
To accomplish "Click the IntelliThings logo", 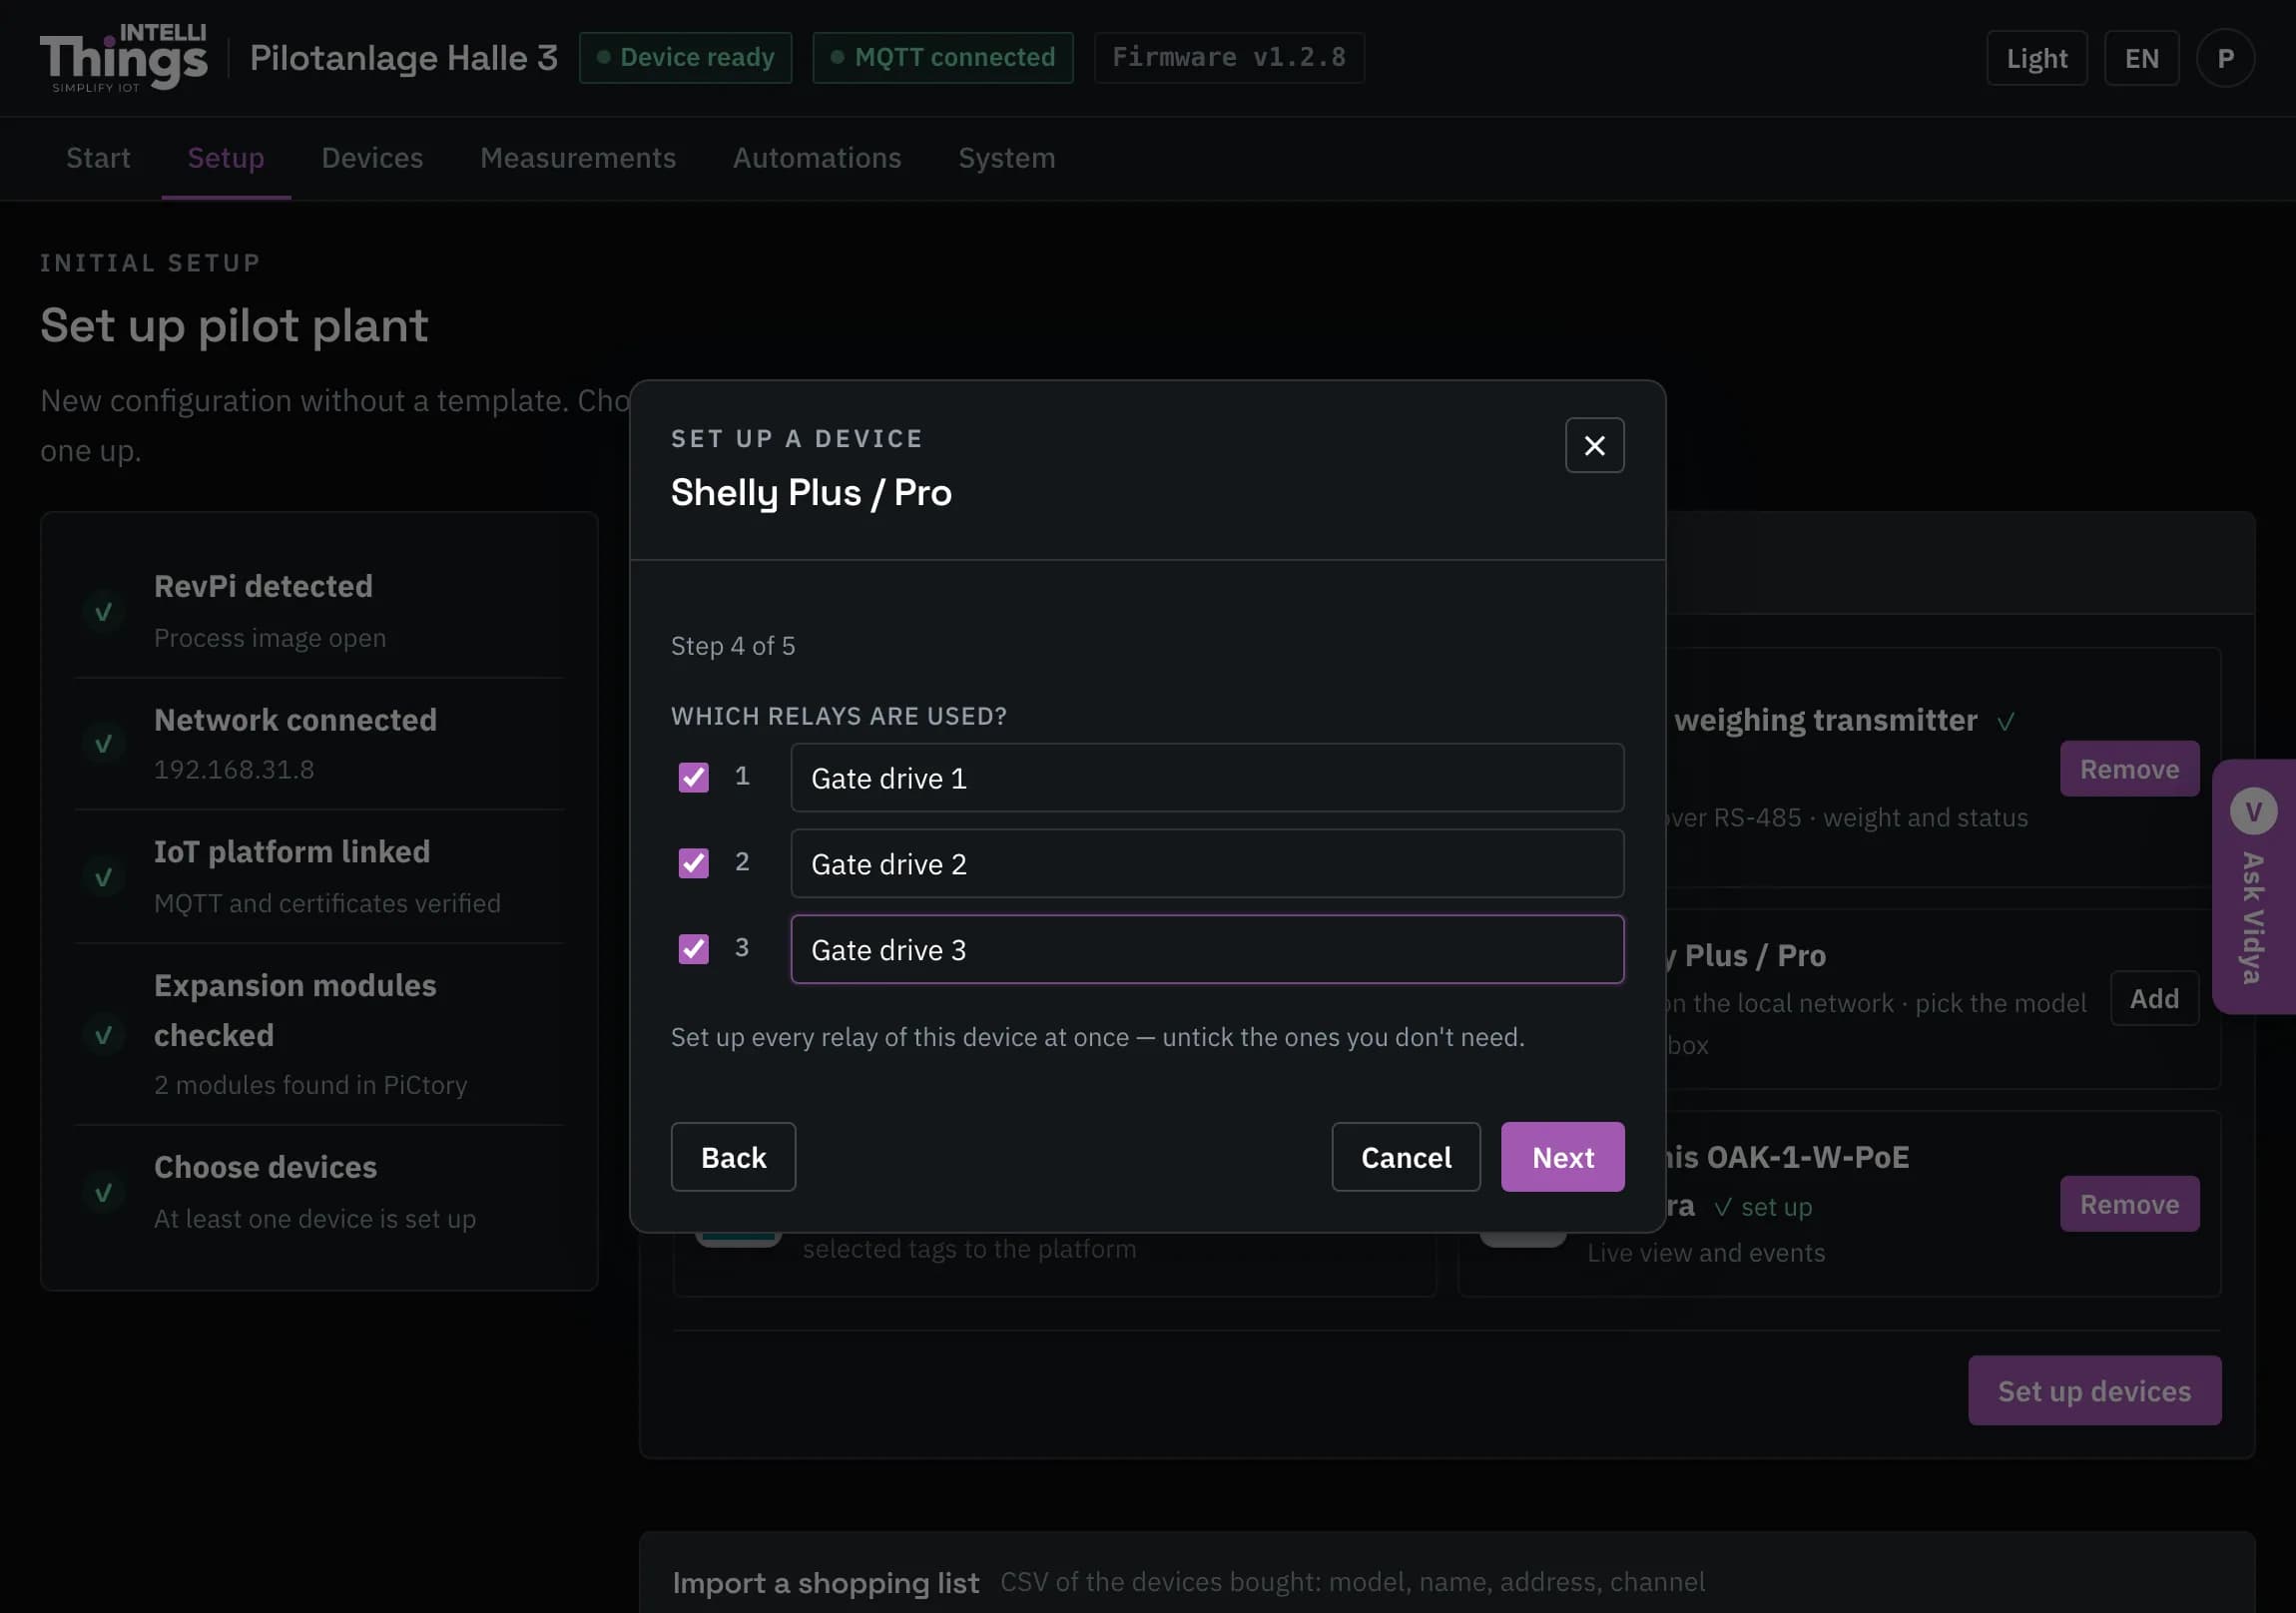I will (123, 58).
